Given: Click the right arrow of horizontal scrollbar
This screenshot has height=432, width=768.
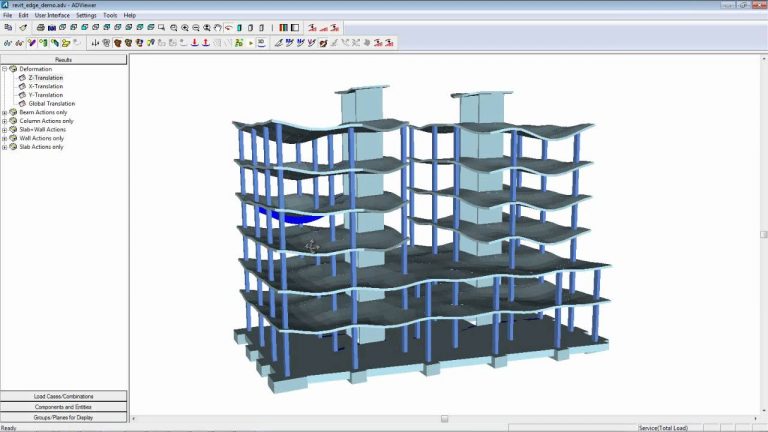Looking at the screenshot, I should (x=756, y=419).
